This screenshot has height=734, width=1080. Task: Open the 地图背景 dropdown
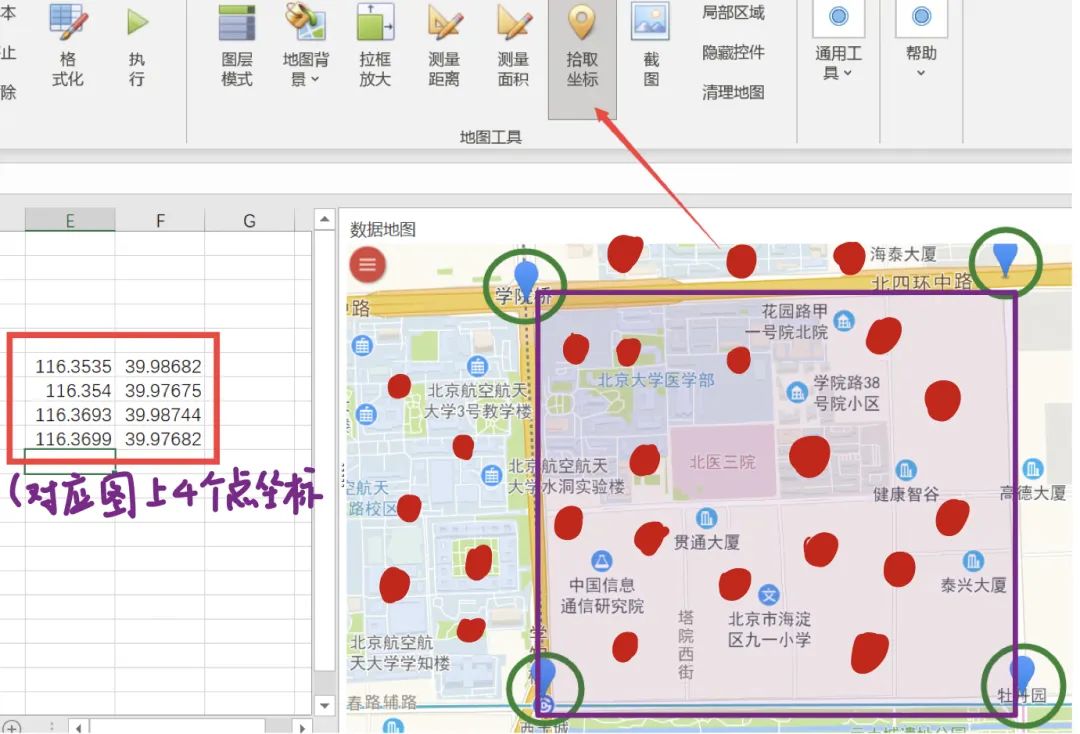click(x=306, y=45)
